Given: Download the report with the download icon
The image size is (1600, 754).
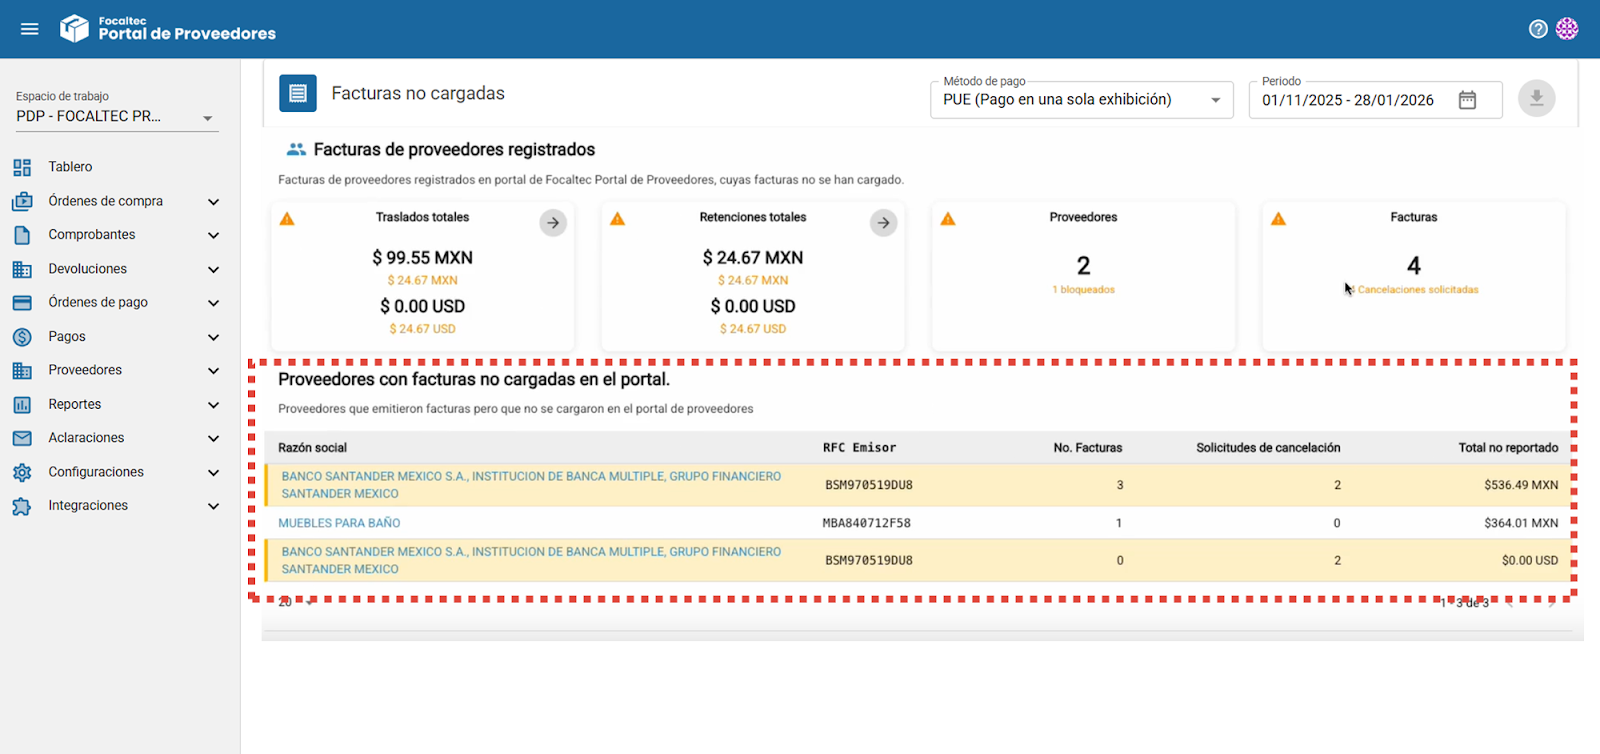Looking at the screenshot, I should coord(1537,98).
